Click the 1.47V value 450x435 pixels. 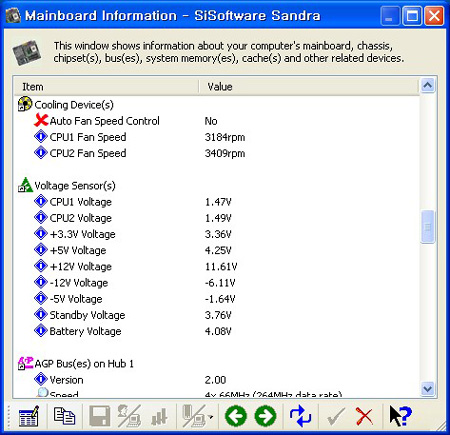(x=218, y=202)
